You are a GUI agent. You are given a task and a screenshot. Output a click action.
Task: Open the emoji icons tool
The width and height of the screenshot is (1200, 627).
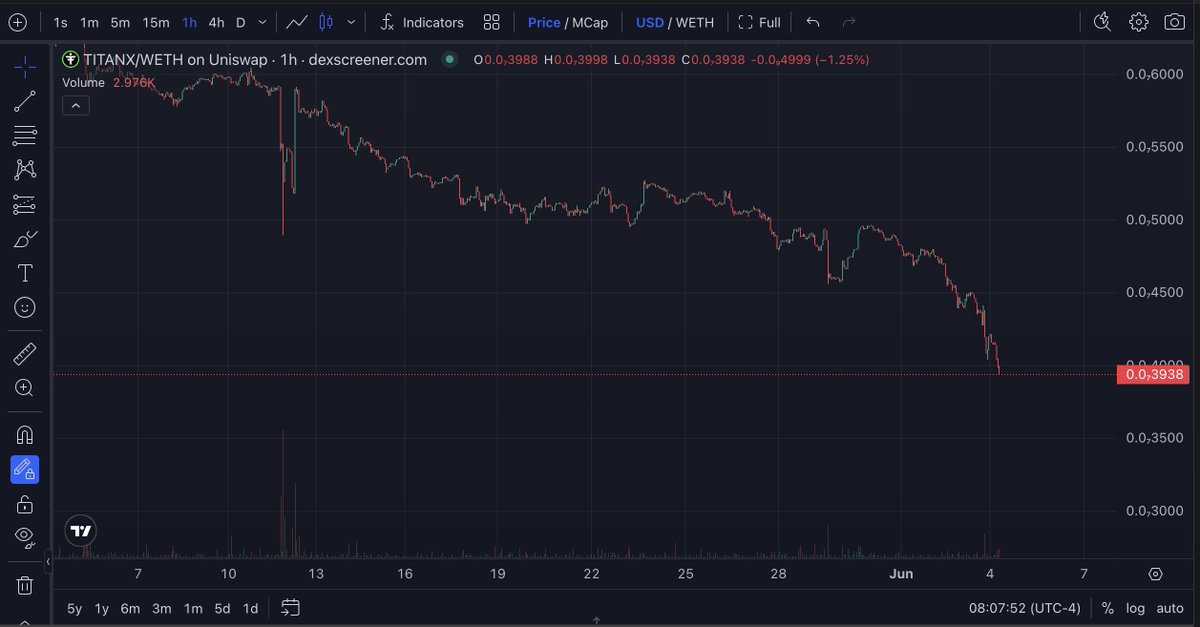click(x=25, y=307)
